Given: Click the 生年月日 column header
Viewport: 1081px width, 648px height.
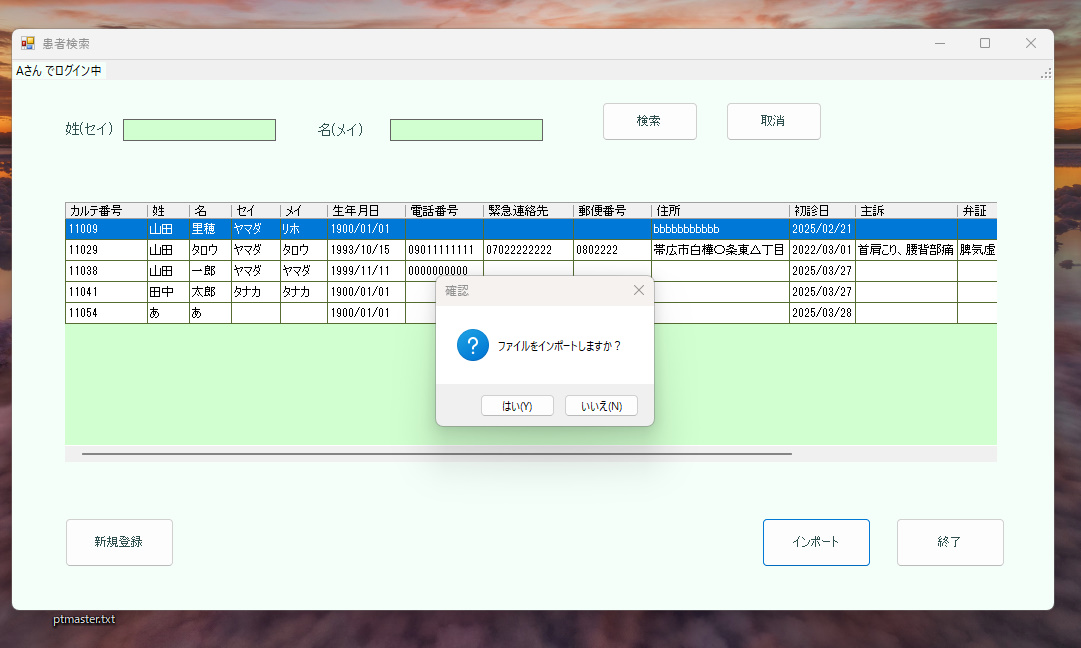Looking at the screenshot, I should (364, 210).
